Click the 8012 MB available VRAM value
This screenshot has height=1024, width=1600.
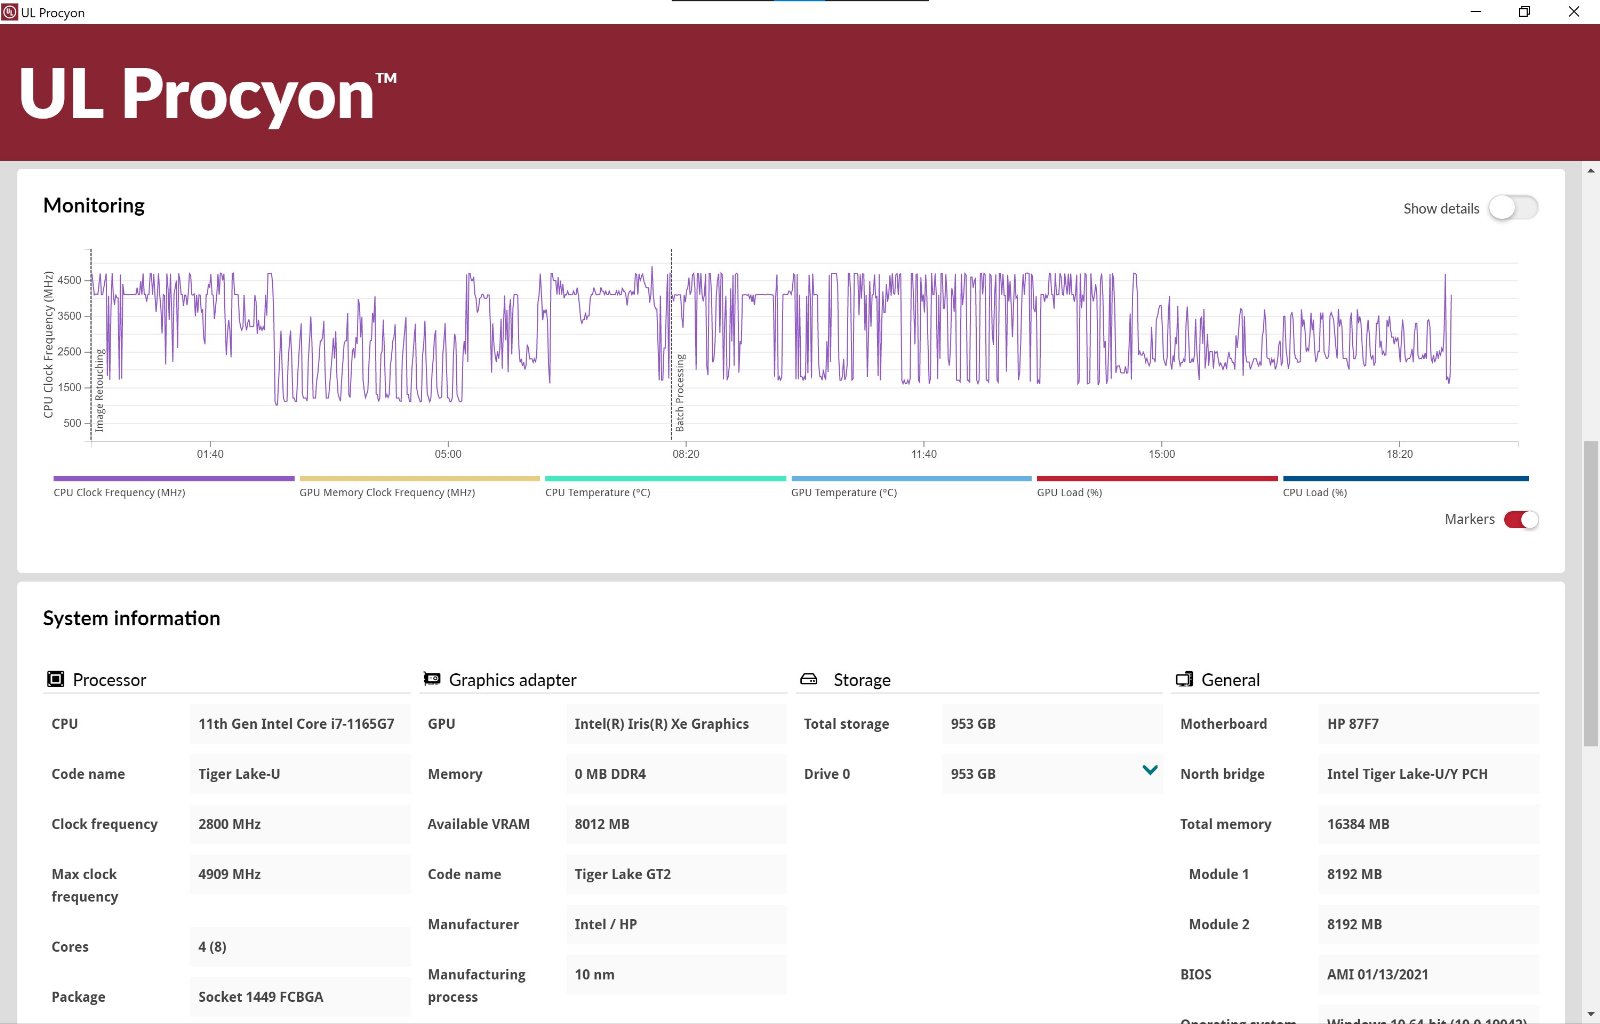[676, 824]
